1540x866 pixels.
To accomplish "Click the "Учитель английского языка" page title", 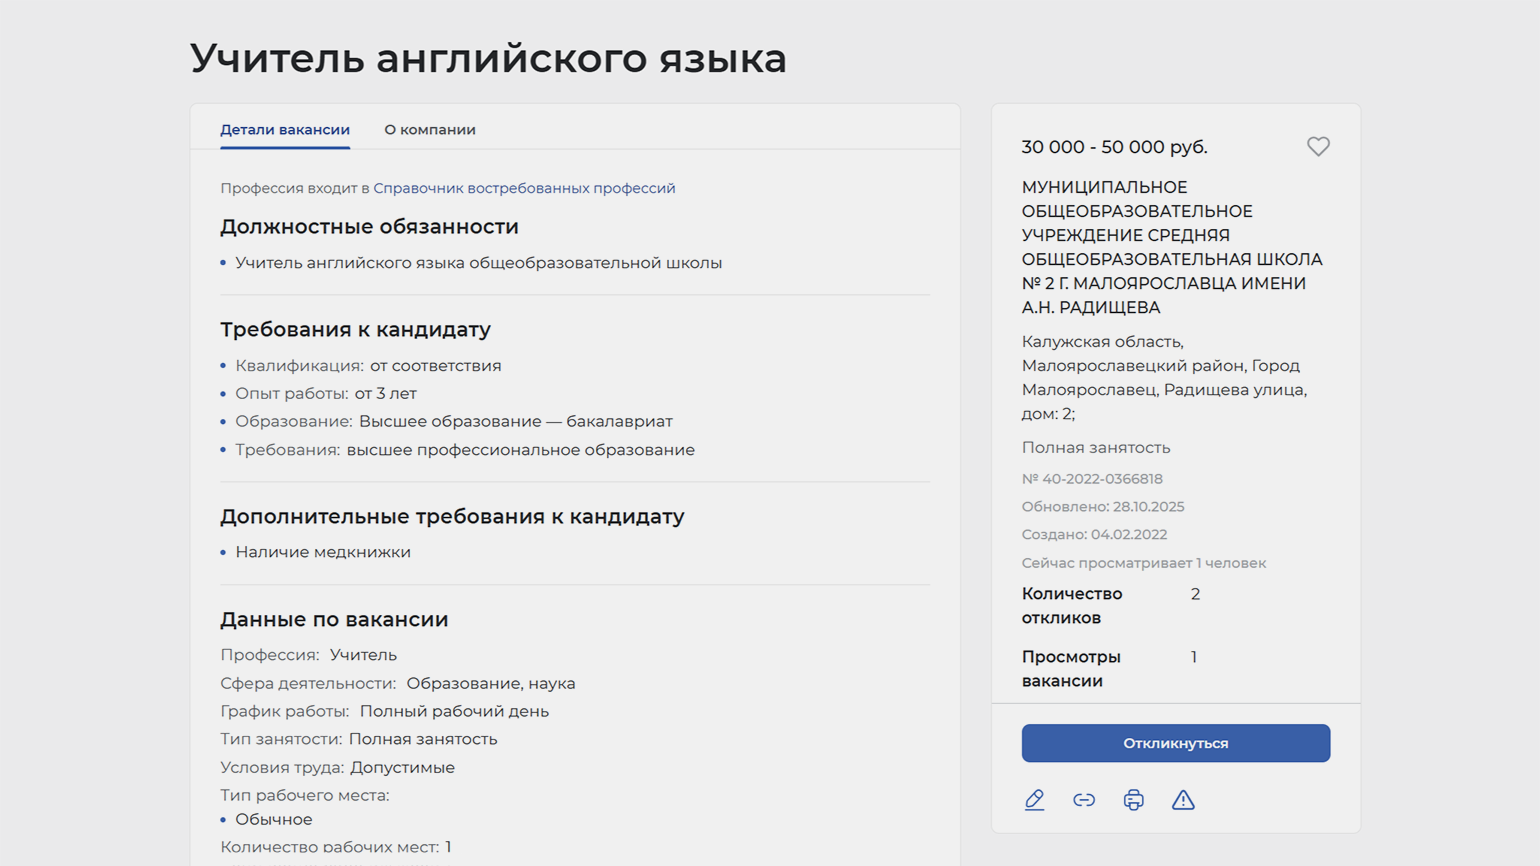I will pyautogui.click(x=488, y=58).
